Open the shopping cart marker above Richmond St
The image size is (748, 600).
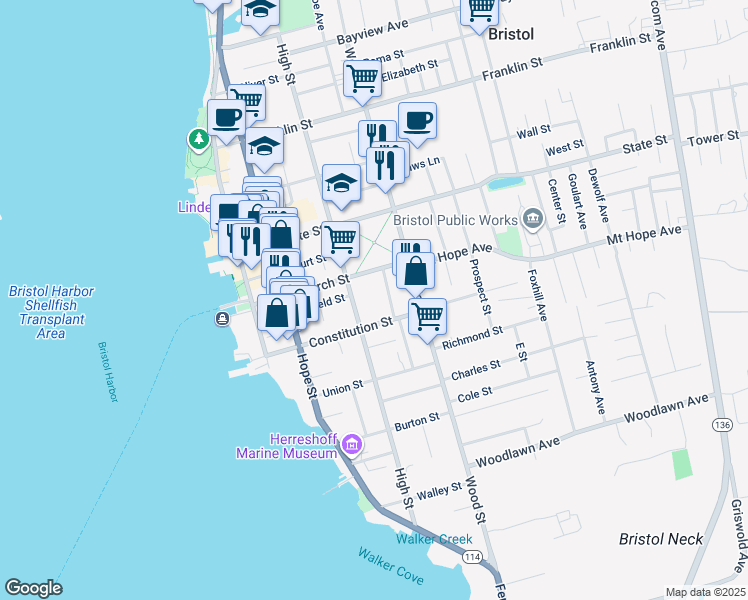click(x=427, y=318)
